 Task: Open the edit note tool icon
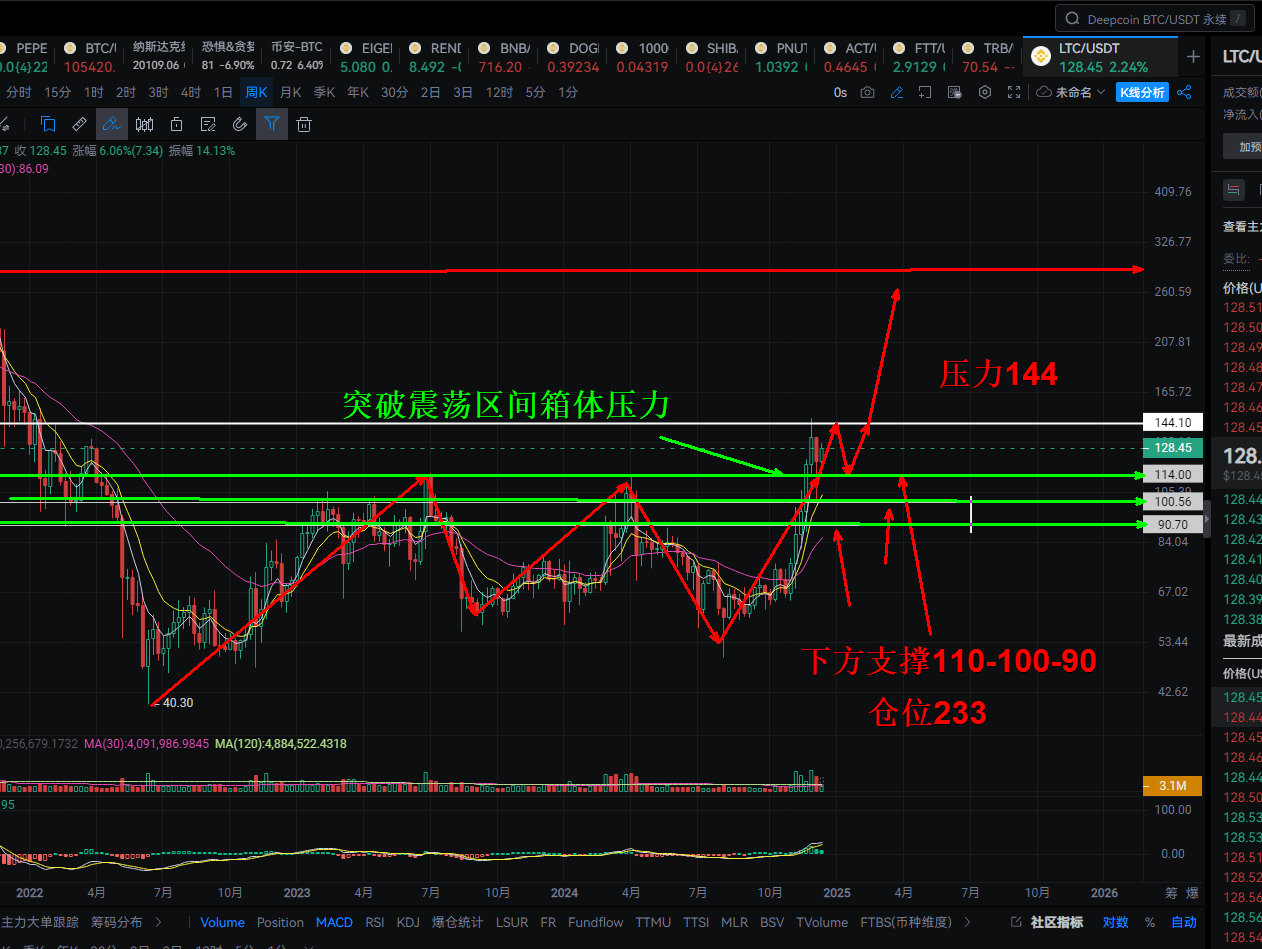click(208, 124)
